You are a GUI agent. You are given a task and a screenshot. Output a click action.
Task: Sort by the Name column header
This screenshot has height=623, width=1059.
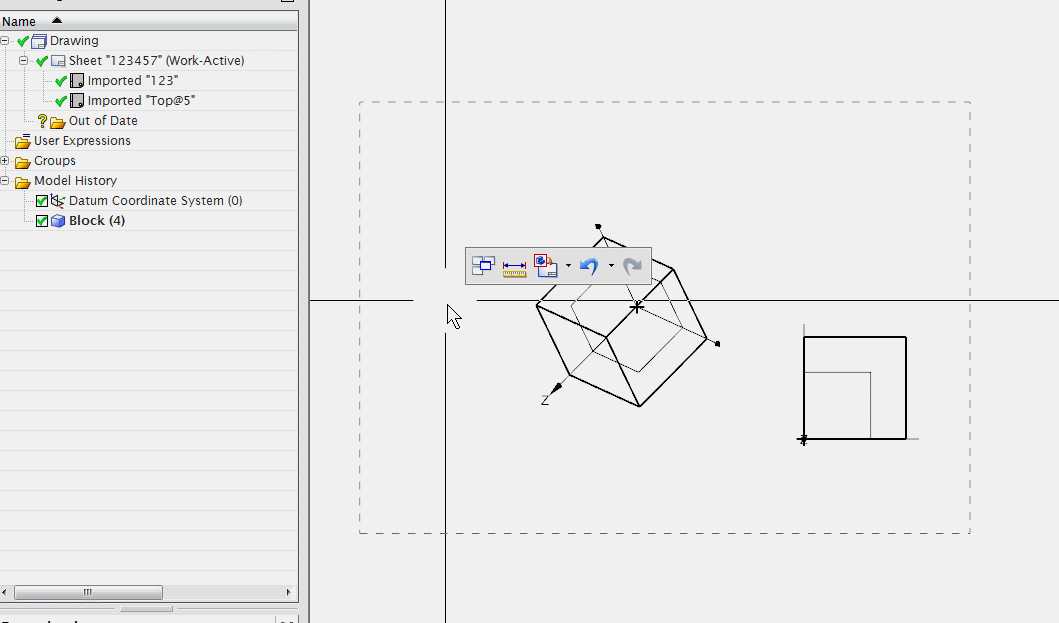(x=149, y=21)
